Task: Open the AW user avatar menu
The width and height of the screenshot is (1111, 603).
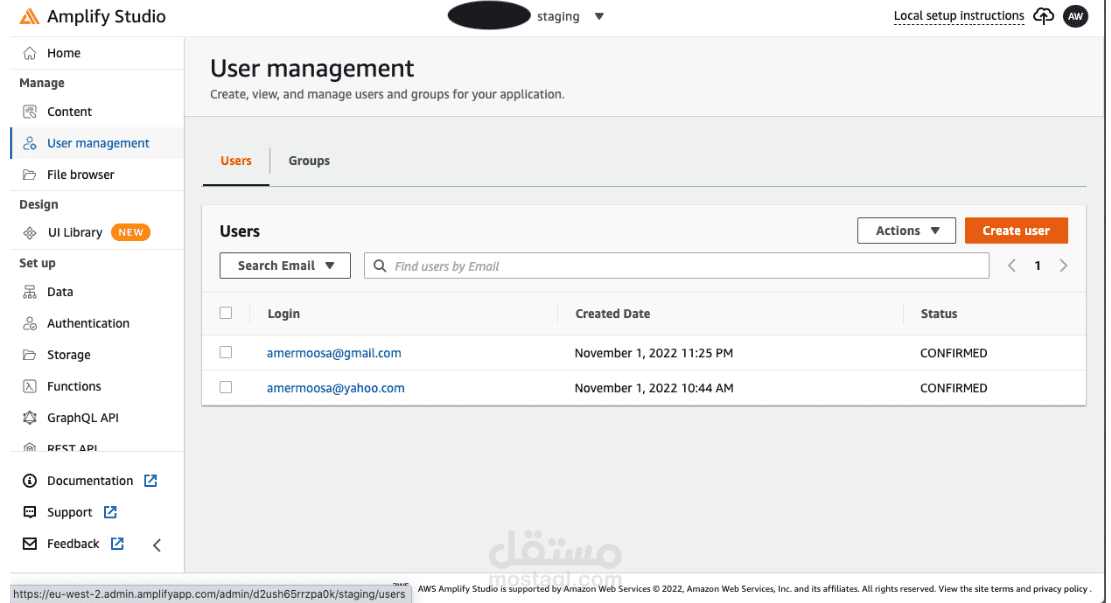Action: pos(1076,16)
